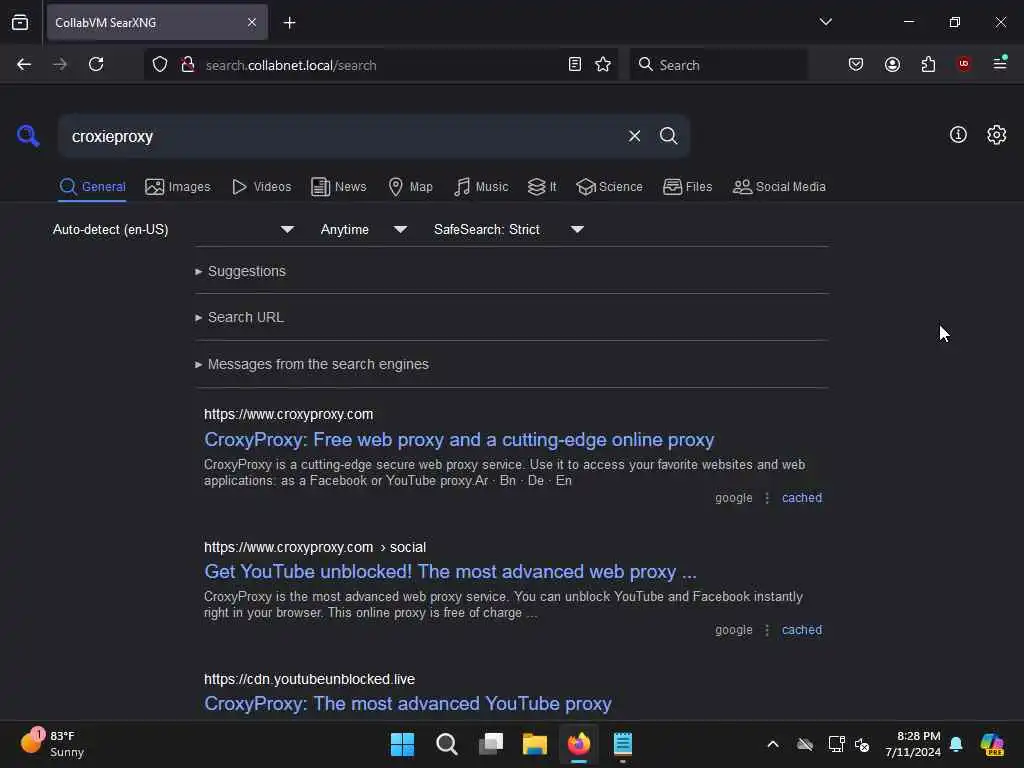Click the SearXNG logo magnifier icon
This screenshot has height=768, width=1024.
[x=28, y=136]
